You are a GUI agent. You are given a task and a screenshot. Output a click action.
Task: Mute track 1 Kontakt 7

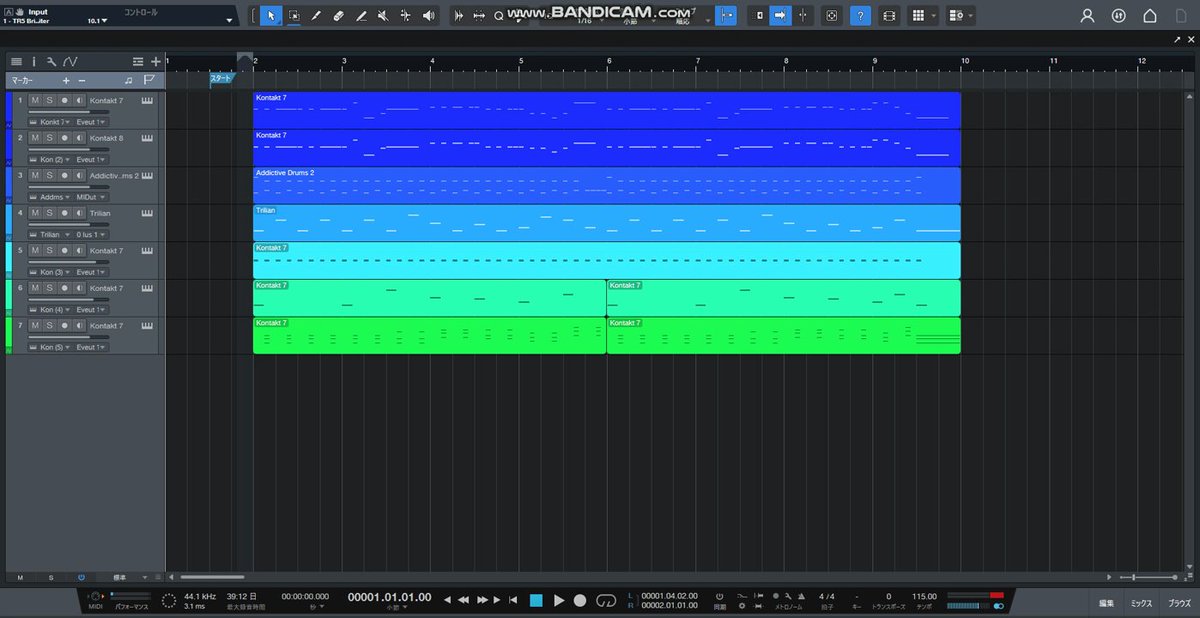point(34,101)
